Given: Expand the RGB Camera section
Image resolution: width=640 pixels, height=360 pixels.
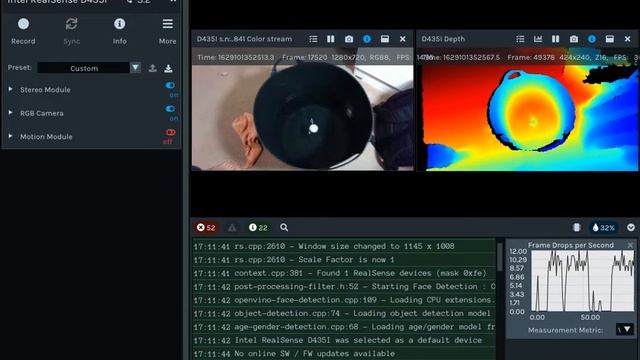Looking at the screenshot, I should [x=11, y=113].
